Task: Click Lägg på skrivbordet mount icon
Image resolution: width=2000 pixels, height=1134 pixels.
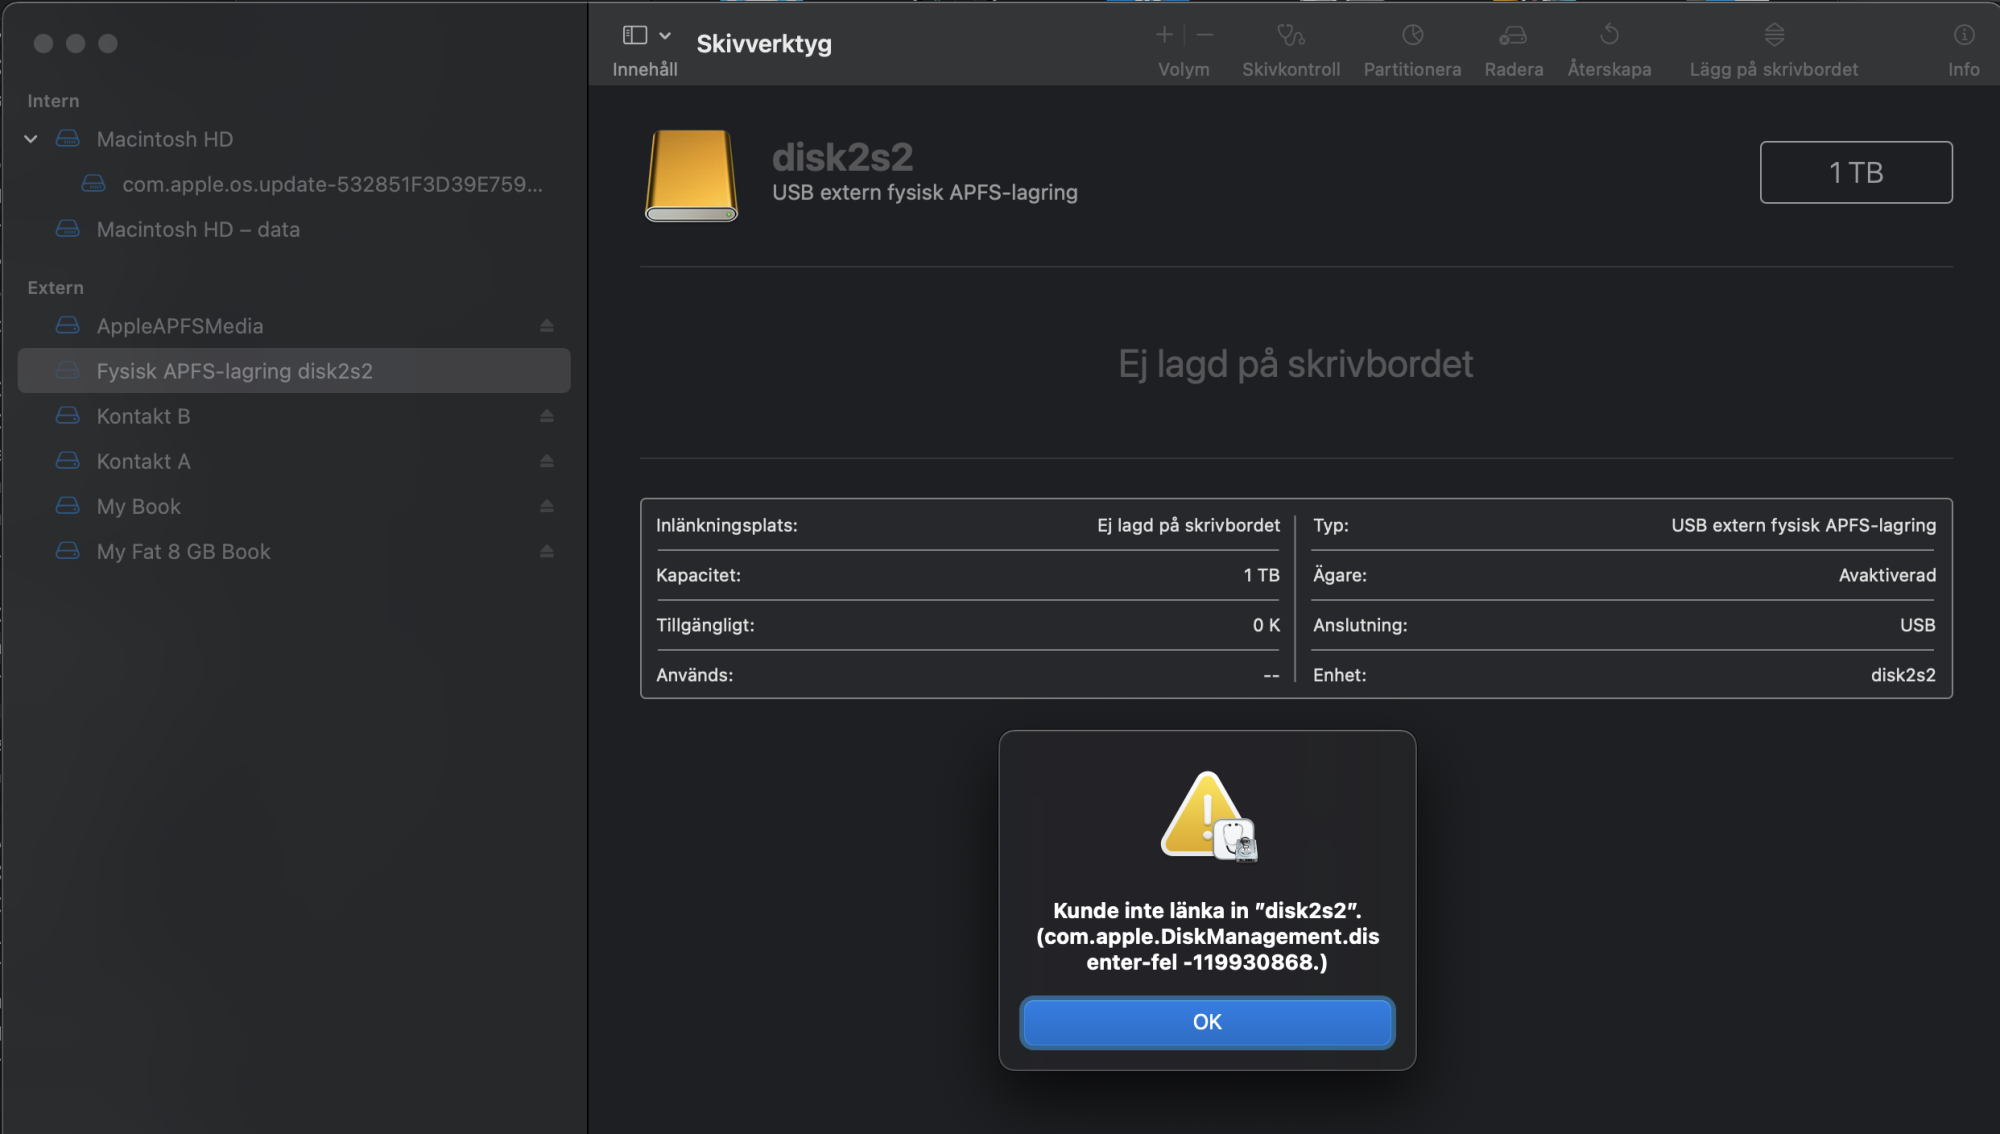Action: coord(1774,36)
